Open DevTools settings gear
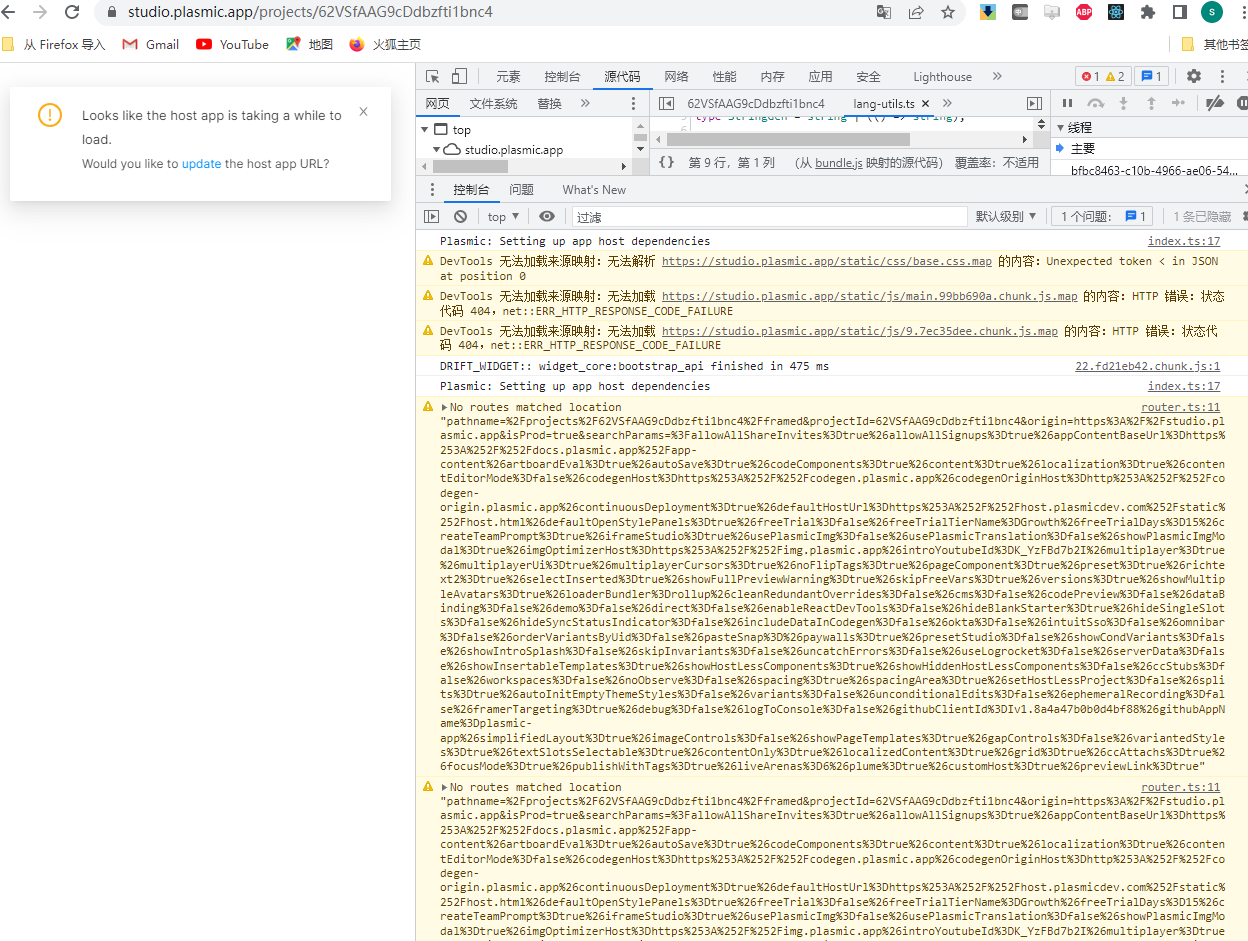1248x941 pixels. coord(1193,77)
